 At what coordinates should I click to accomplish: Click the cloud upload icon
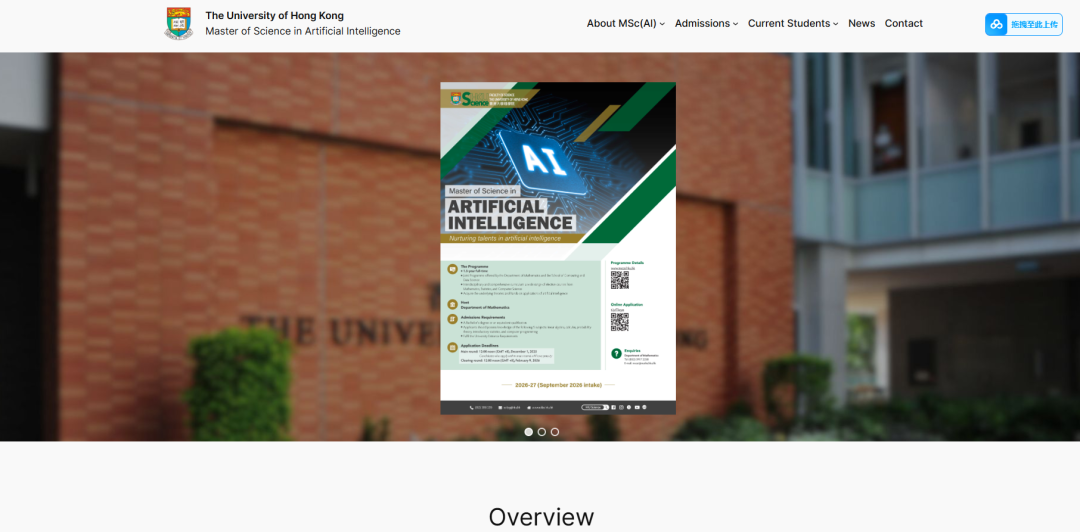coord(996,24)
